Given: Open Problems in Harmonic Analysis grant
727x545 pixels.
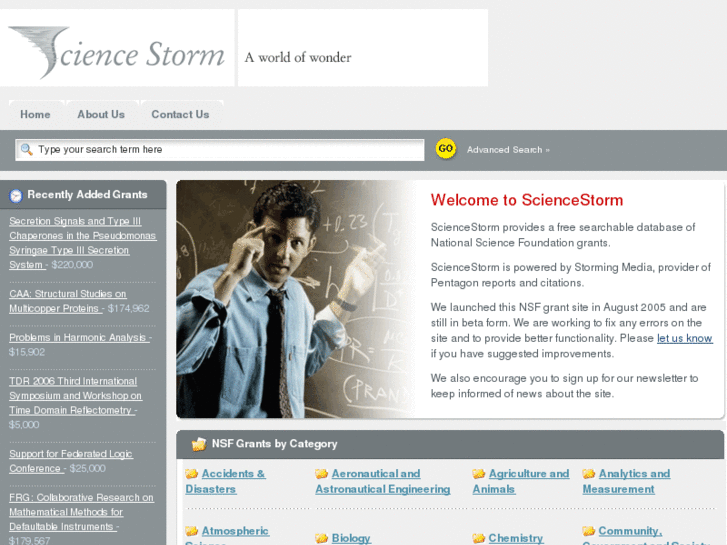Looking at the screenshot, I should point(80,338).
